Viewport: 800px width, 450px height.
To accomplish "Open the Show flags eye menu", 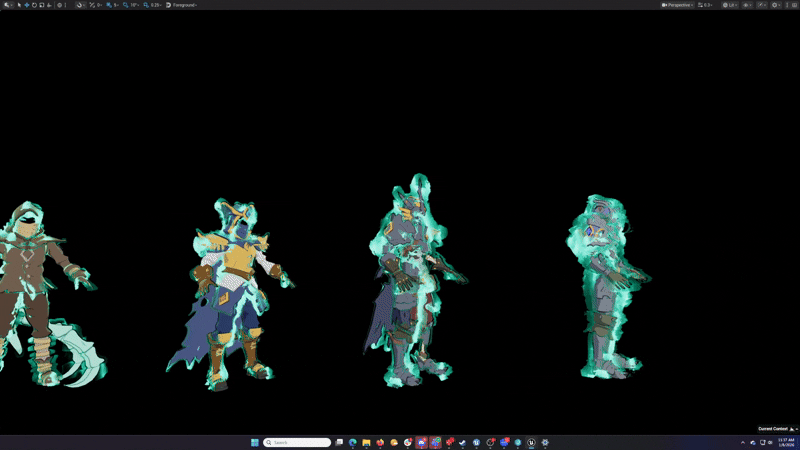I will pyautogui.click(x=747, y=5).
